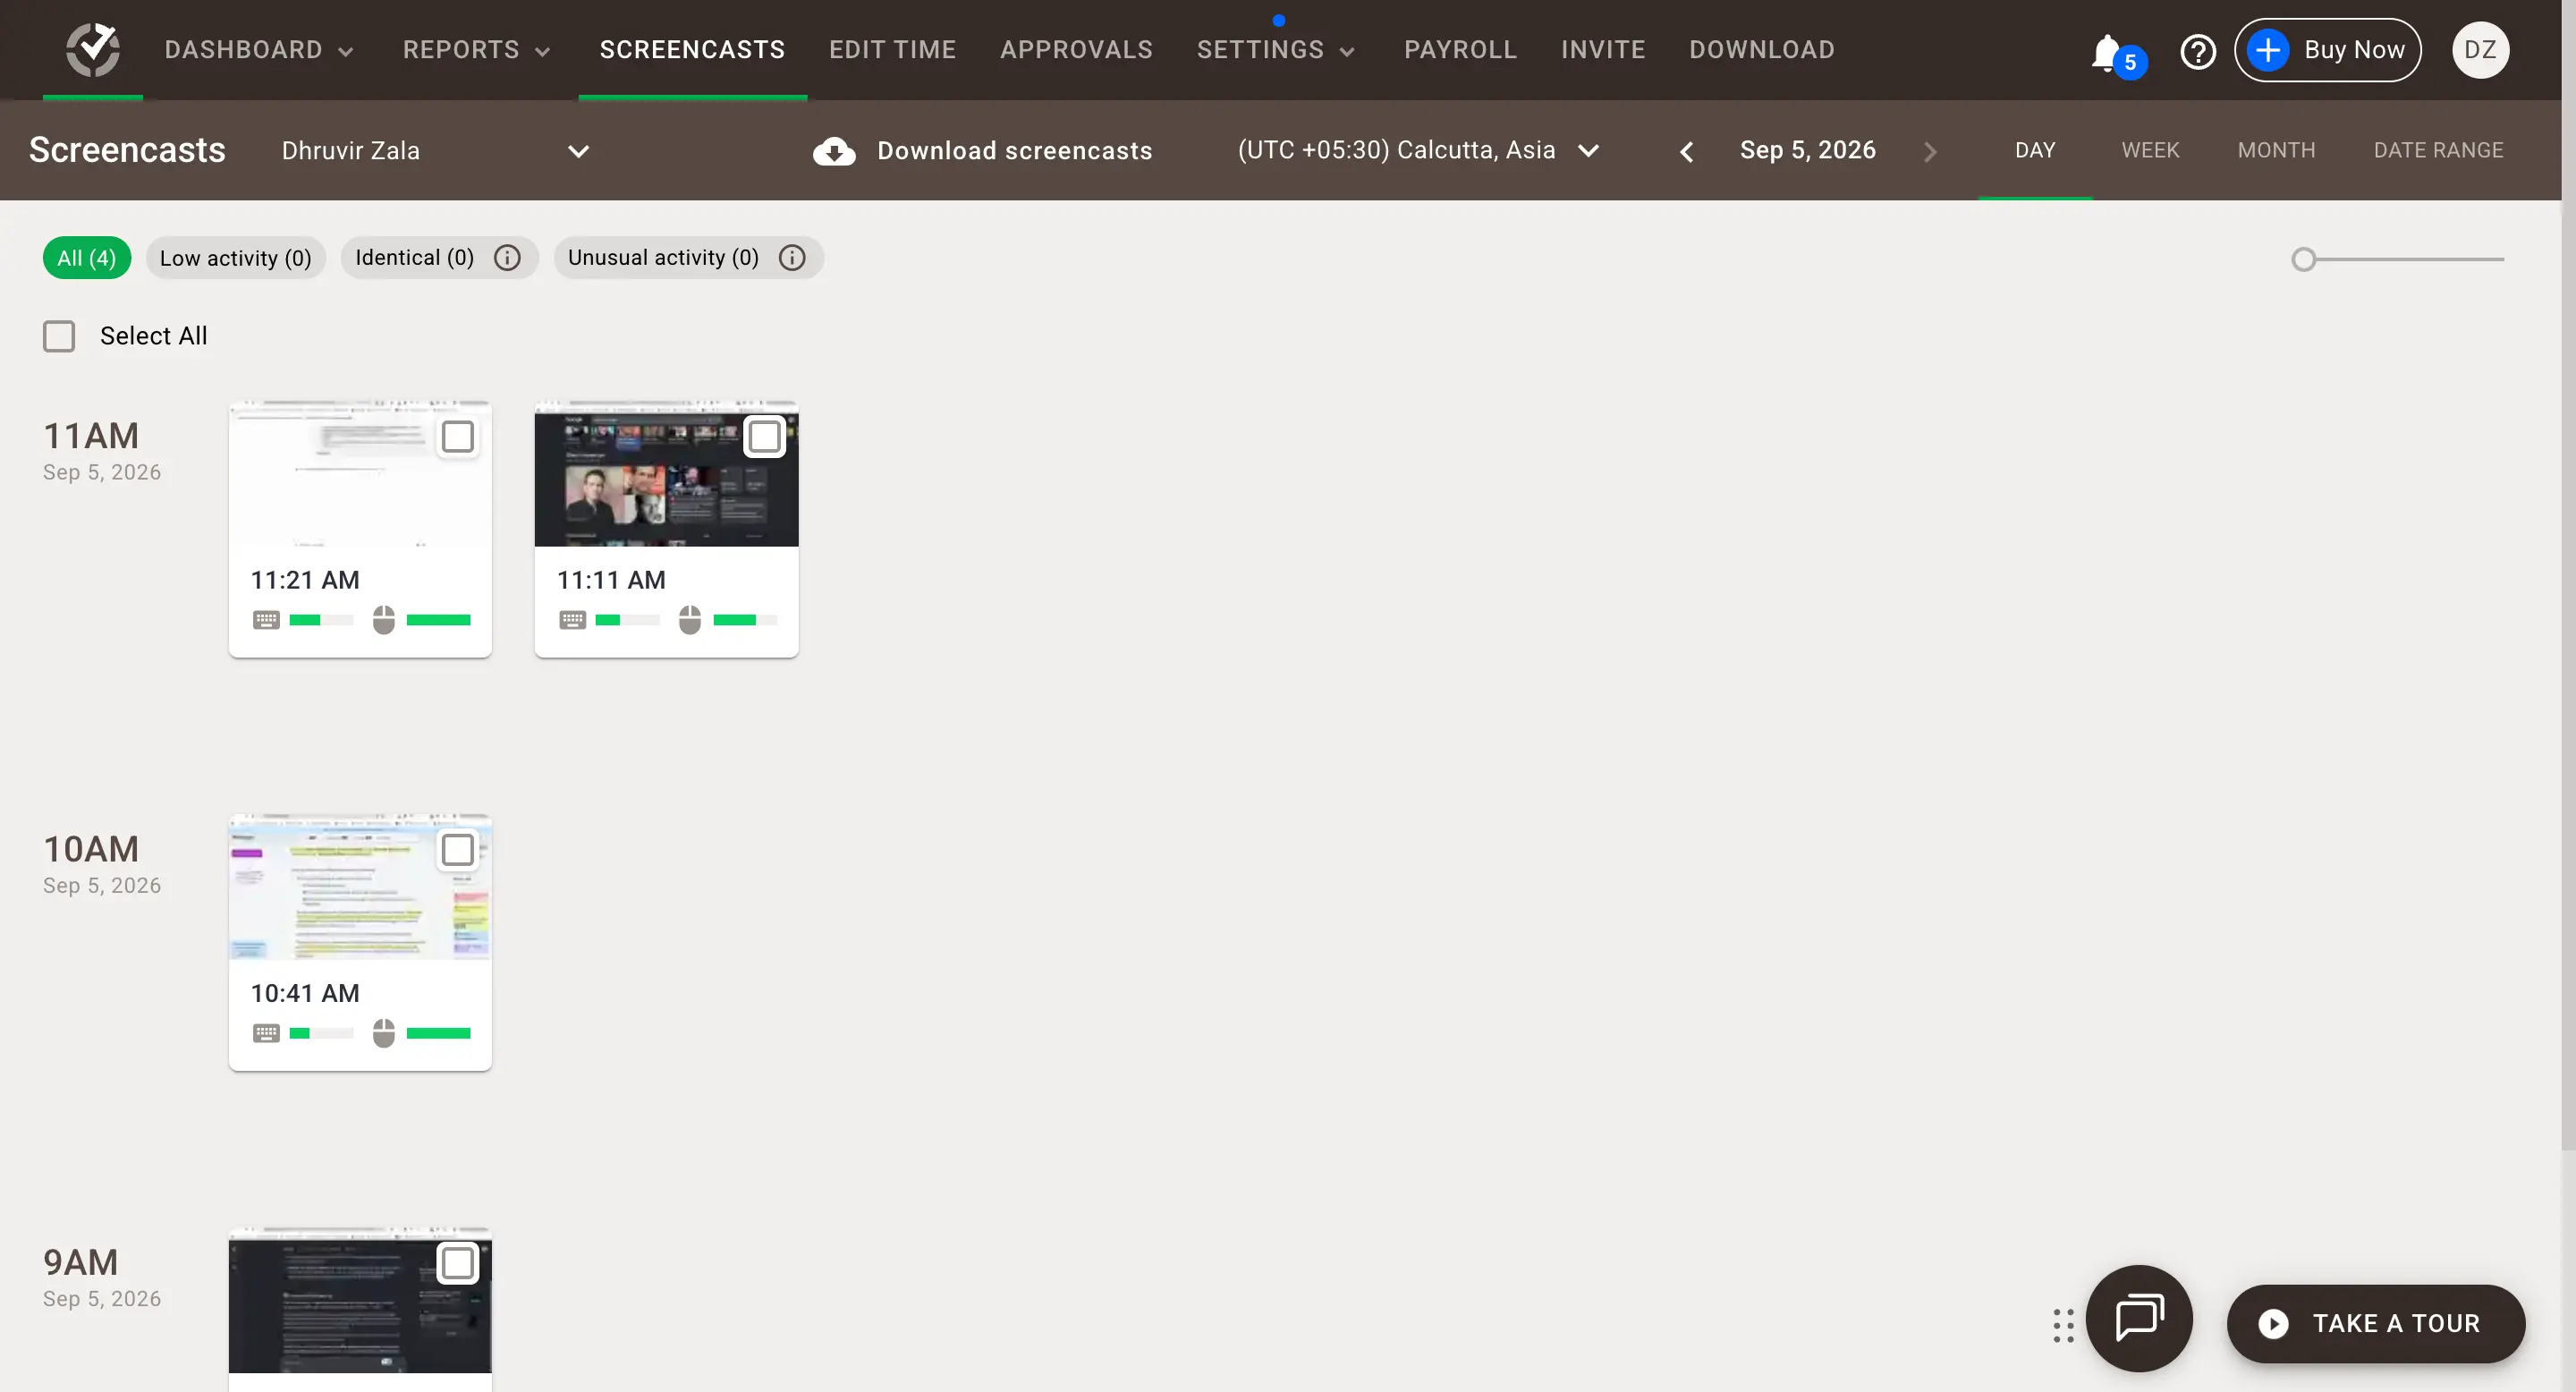Select the 9AM screencast checkbox
Viewport: 2576px width, 1392px height.
pos(458,1263)
